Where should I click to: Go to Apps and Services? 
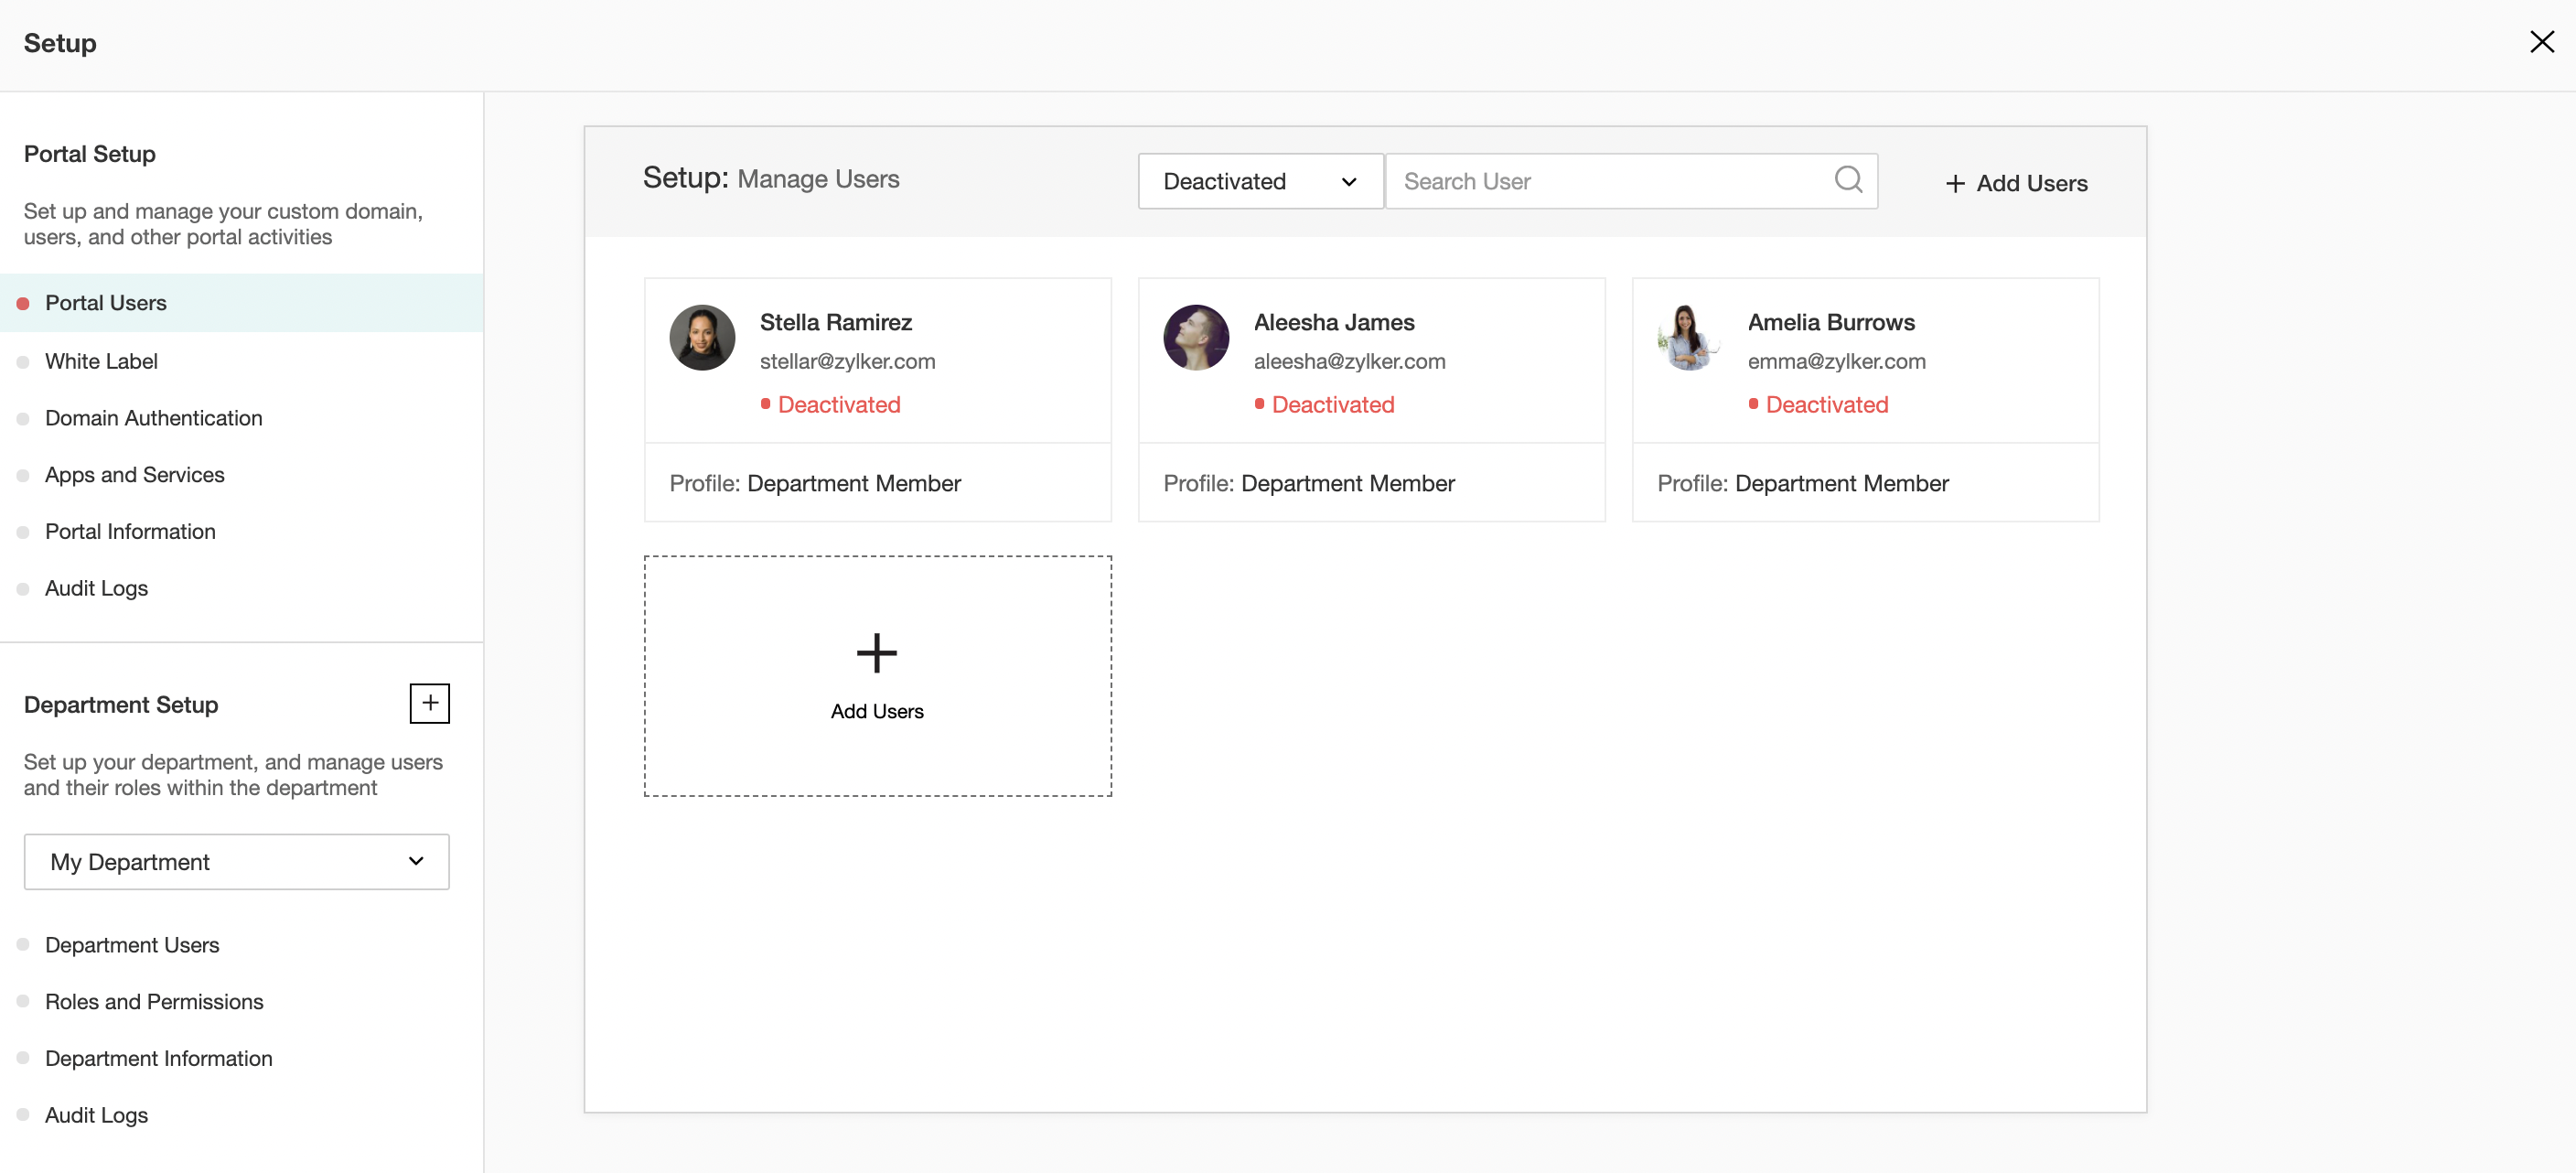pos(134,475)
